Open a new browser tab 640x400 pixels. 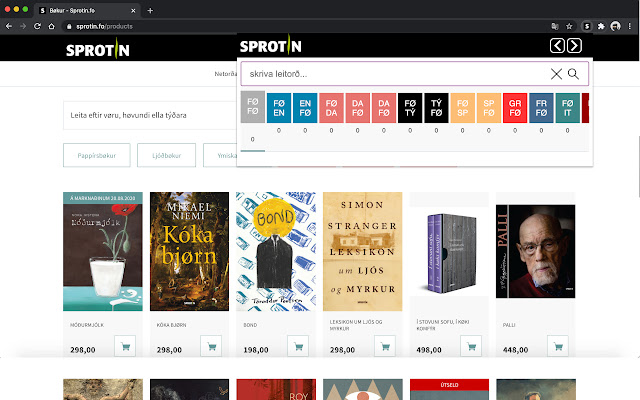click(x=150, y=11)
